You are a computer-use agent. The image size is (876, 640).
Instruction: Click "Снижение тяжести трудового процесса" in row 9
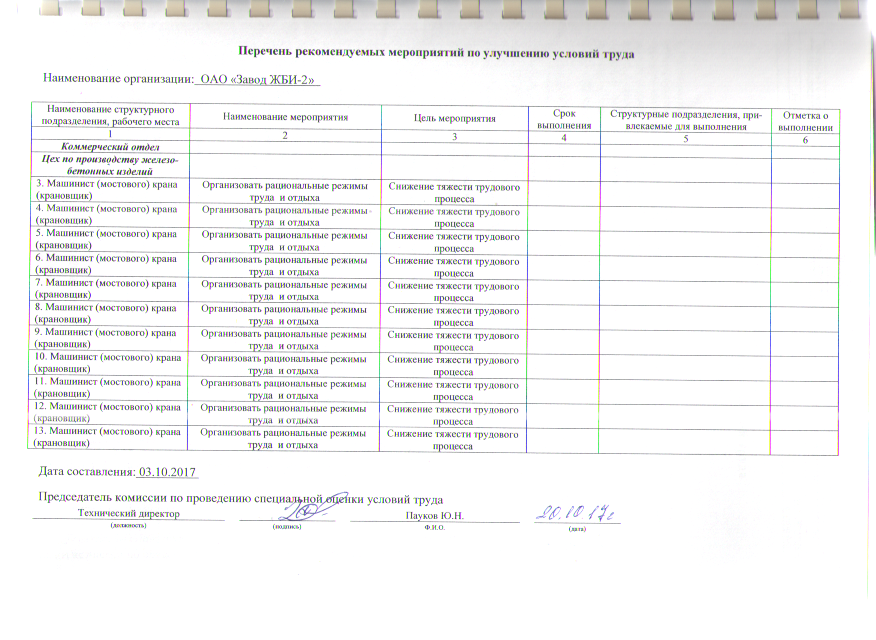click(453, 341)
